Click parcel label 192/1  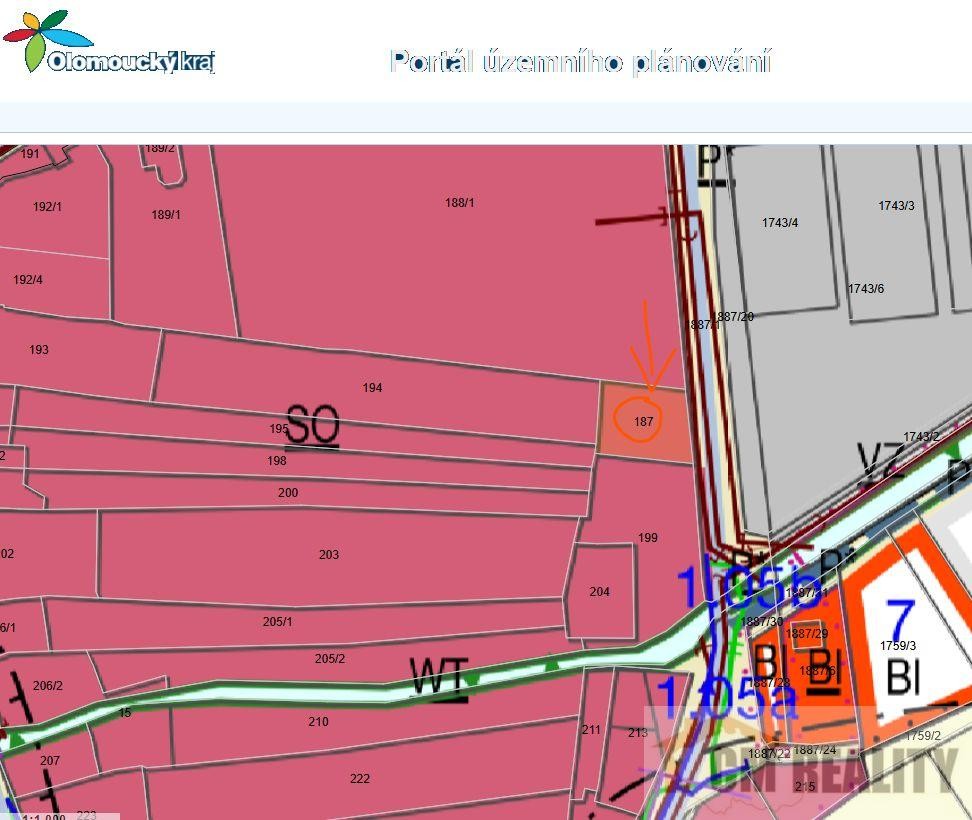click(47, 206)
